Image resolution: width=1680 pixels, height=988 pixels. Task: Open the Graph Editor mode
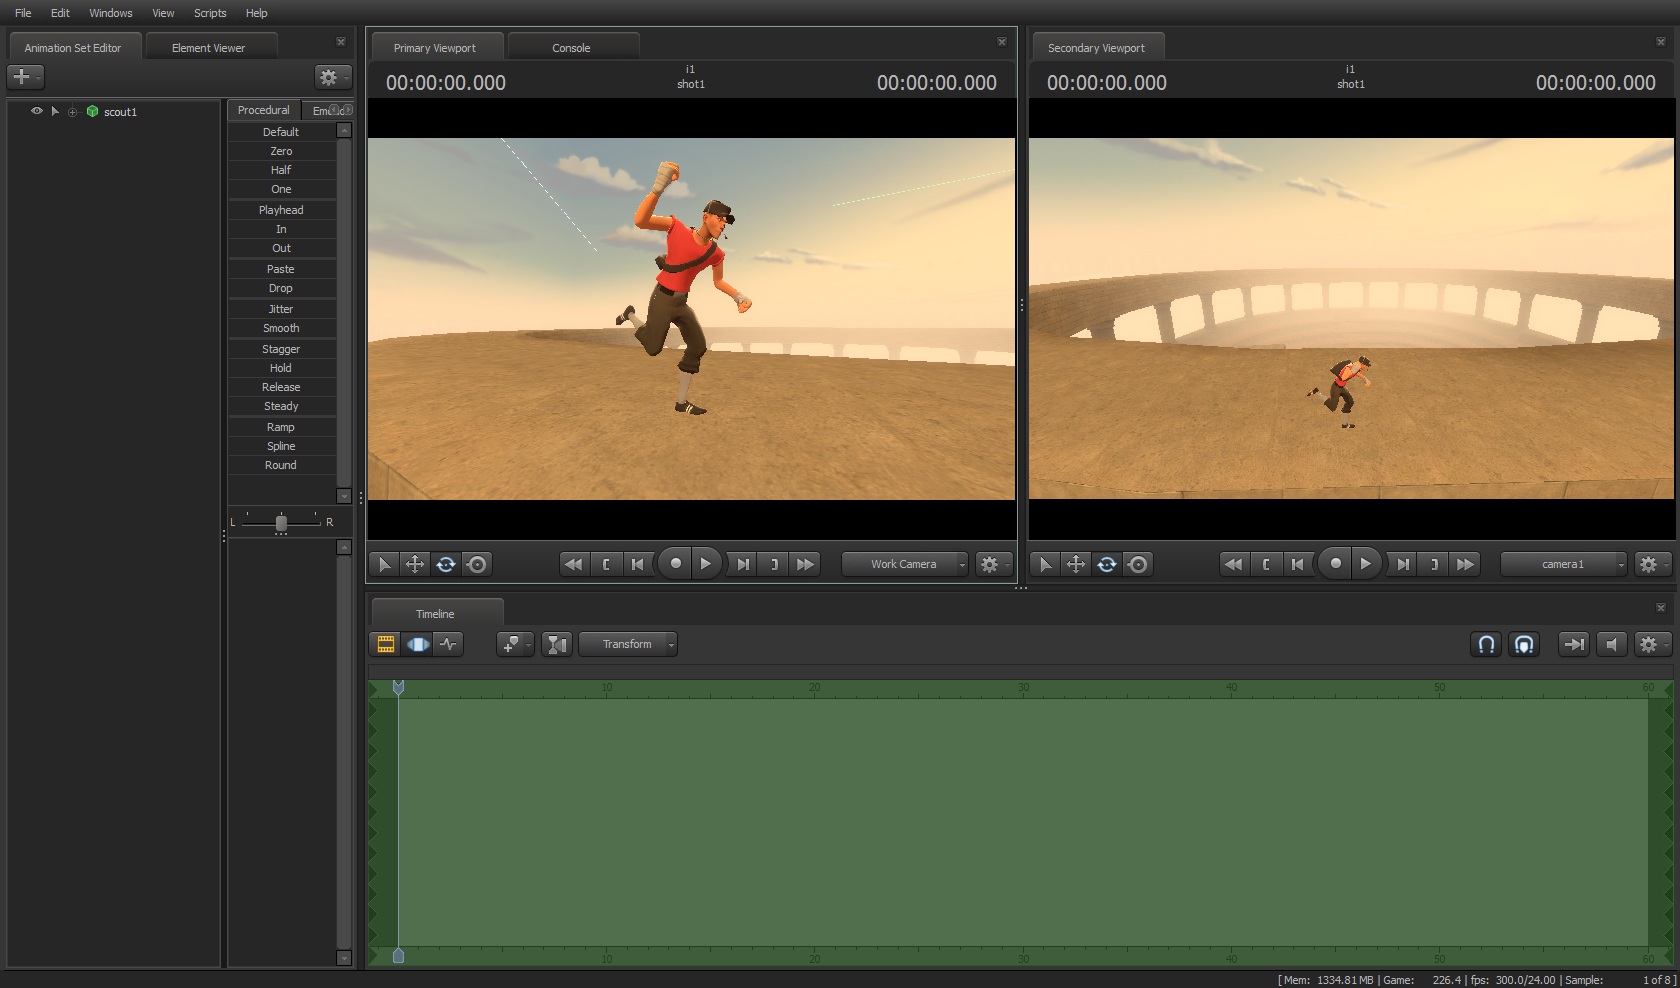pyautogui.click(x=449, y=645)
